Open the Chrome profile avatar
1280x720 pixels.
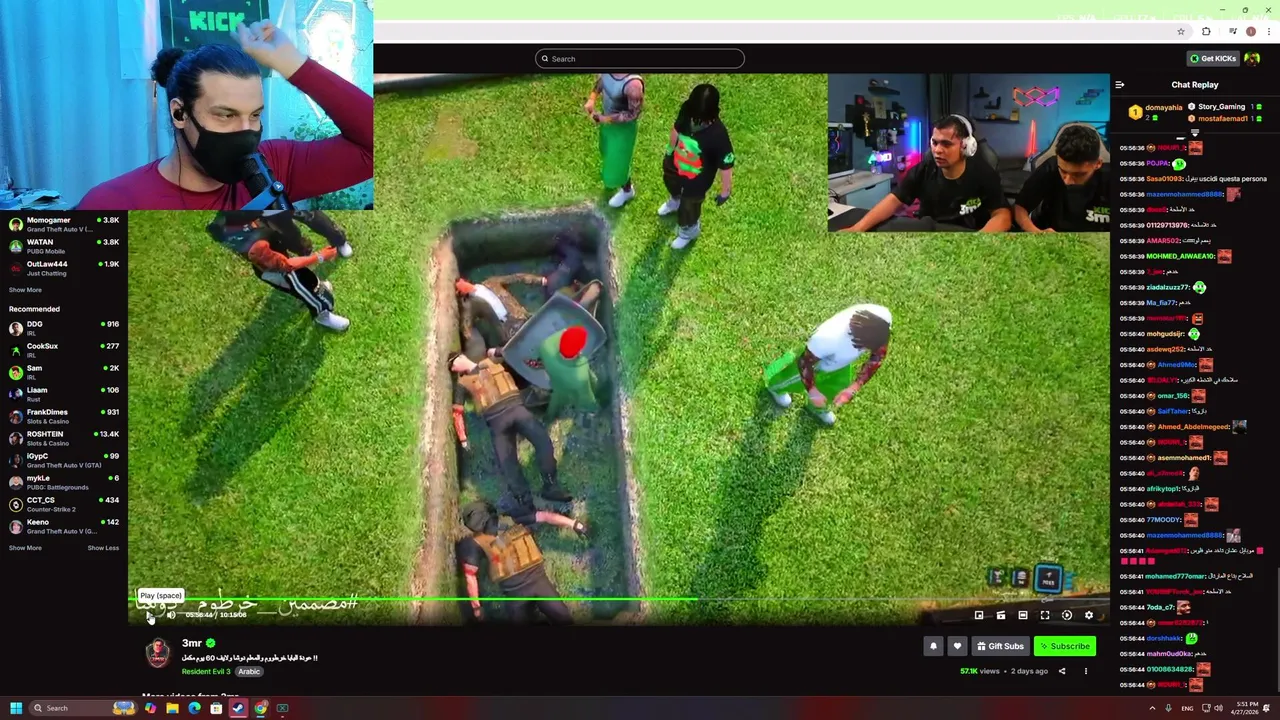1250,31
